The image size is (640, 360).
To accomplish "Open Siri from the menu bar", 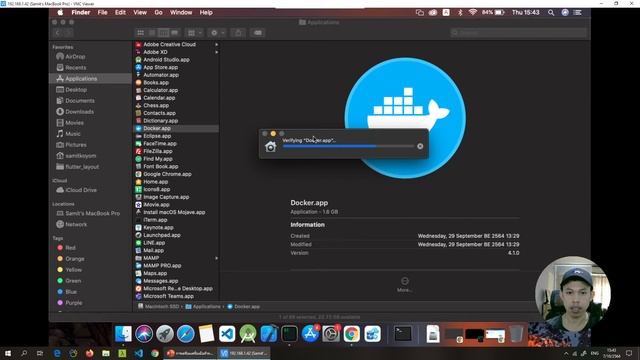I will click(565, 13).
